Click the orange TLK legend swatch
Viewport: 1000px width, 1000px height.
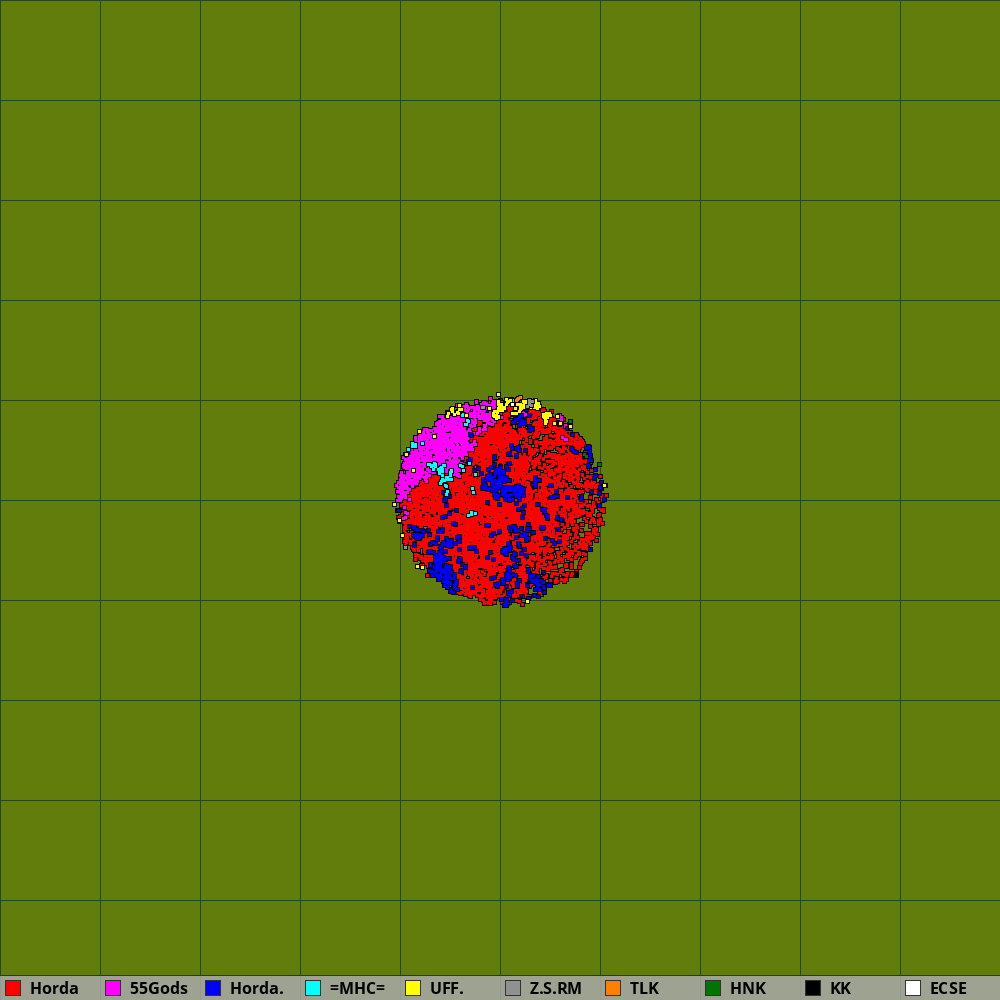click(x=613, y=988)
